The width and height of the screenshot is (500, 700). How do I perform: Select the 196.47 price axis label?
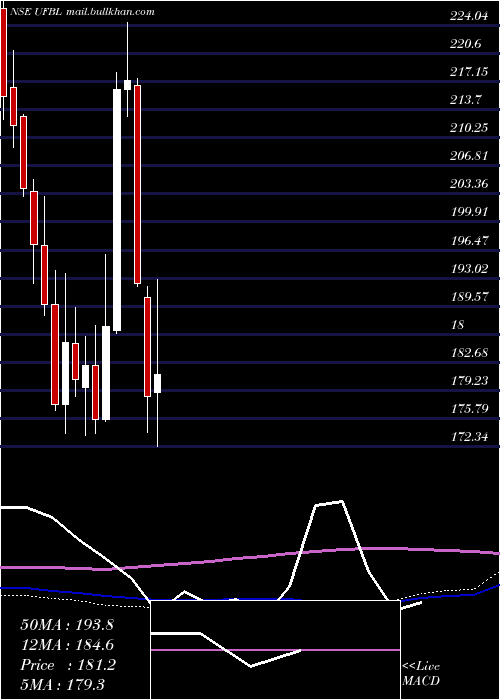[469, 241]
